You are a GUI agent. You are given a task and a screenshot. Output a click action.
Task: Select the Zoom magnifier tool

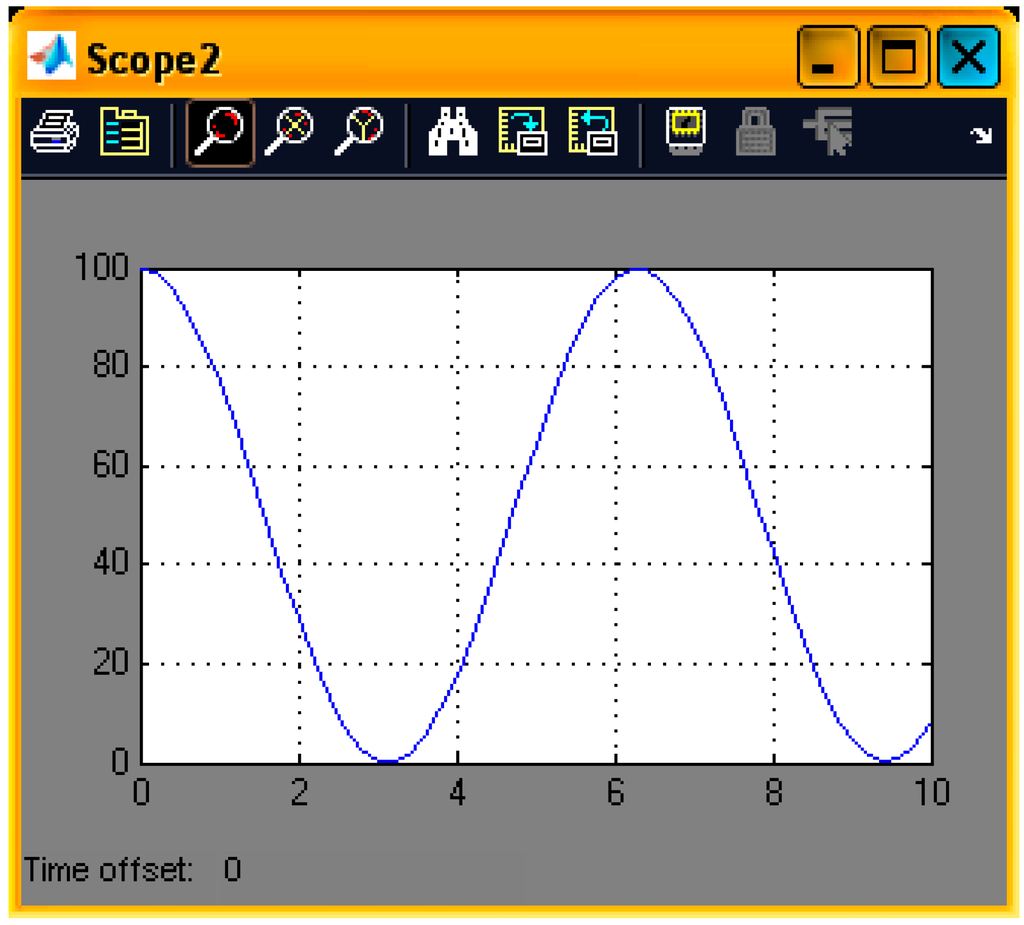click(219, 132)
